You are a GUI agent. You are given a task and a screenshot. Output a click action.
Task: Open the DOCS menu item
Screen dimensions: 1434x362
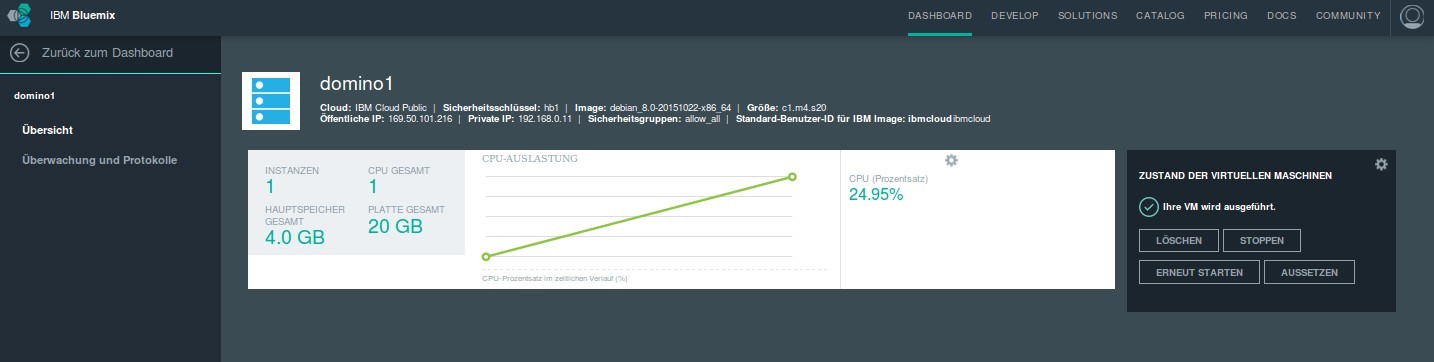click(1282, 16)
